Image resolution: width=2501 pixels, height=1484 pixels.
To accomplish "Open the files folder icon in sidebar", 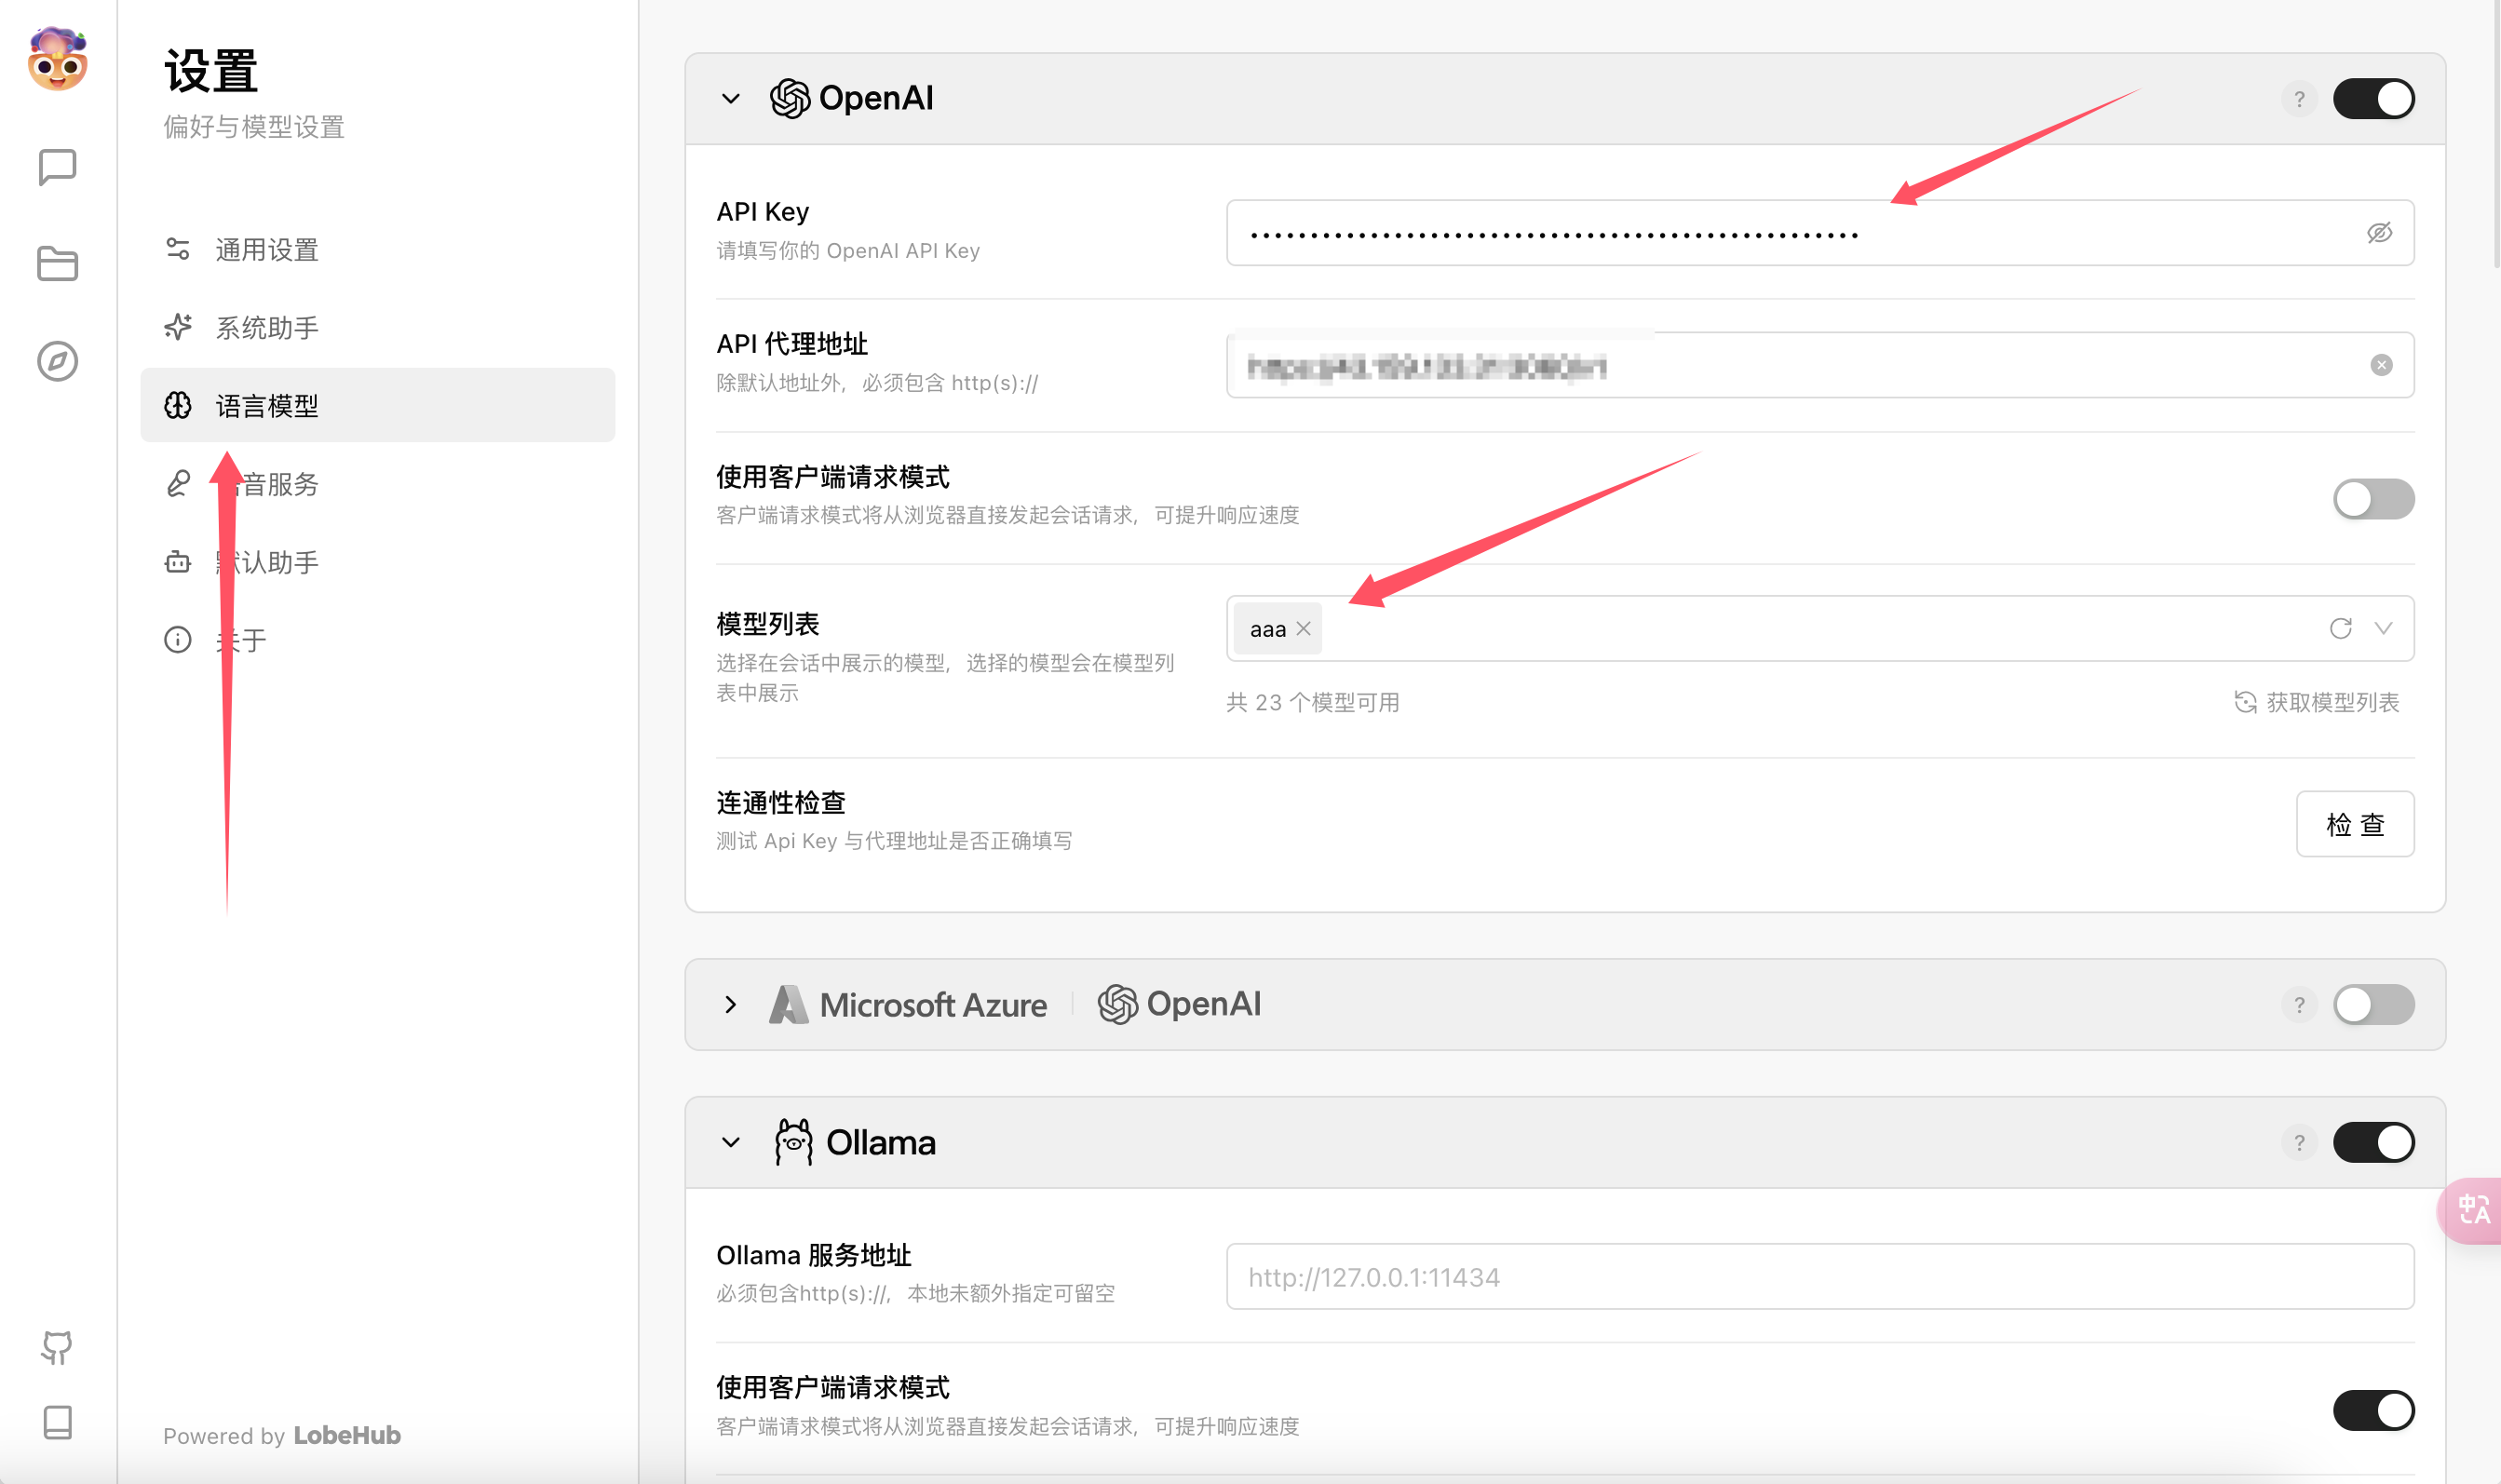I will 57,264.
